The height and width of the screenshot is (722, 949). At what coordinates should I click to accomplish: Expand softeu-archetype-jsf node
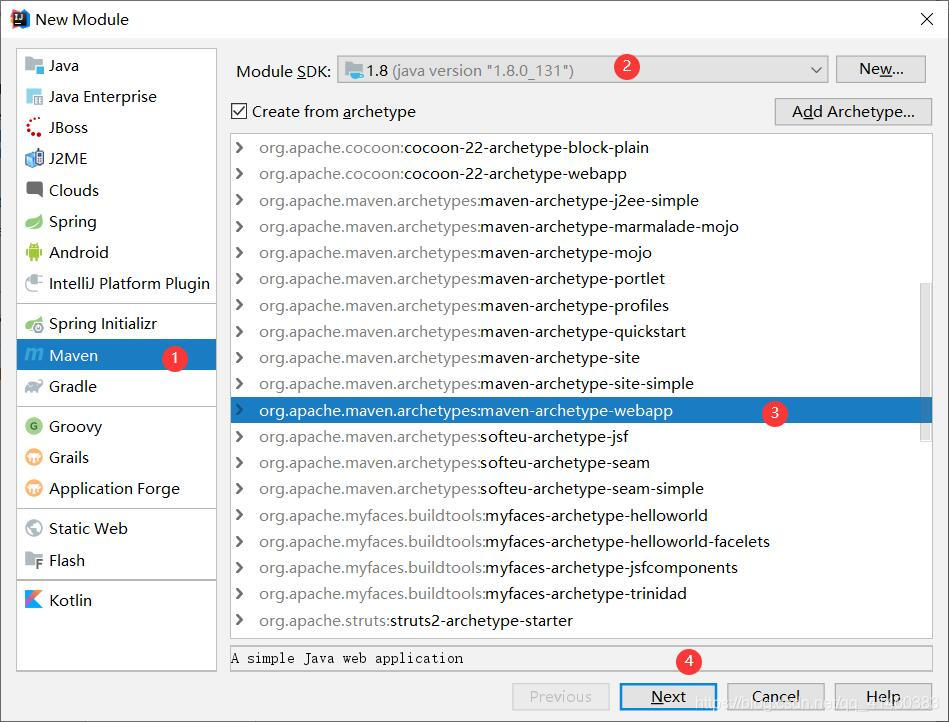tap(240, 436)
